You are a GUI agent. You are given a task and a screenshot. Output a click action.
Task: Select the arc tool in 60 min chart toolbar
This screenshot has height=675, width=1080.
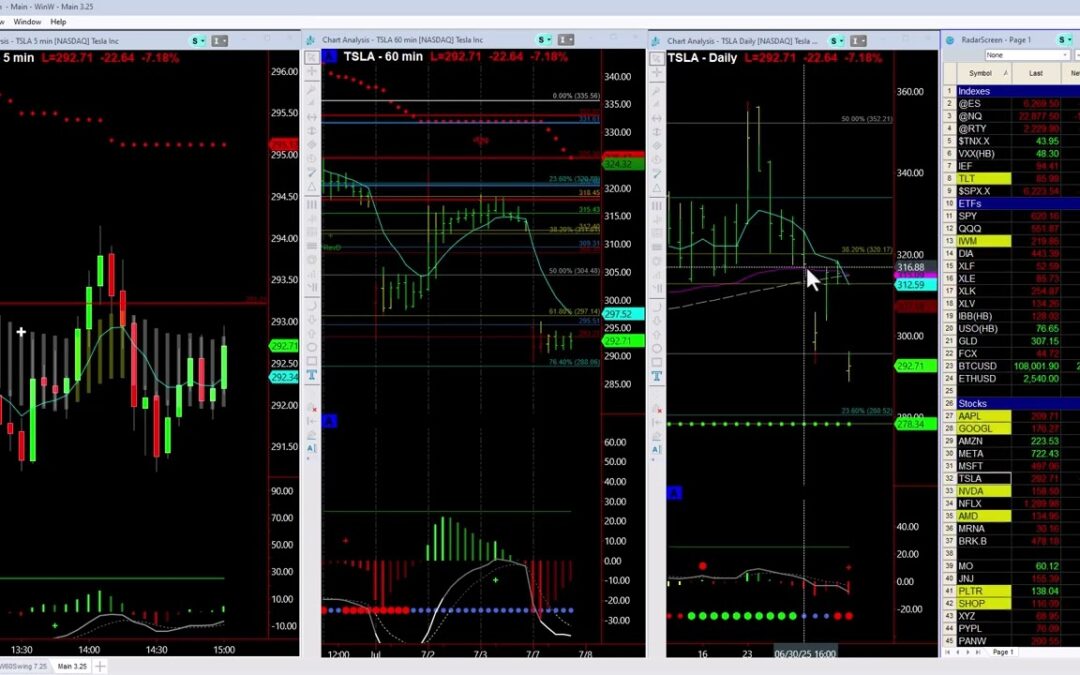point(311,305)
